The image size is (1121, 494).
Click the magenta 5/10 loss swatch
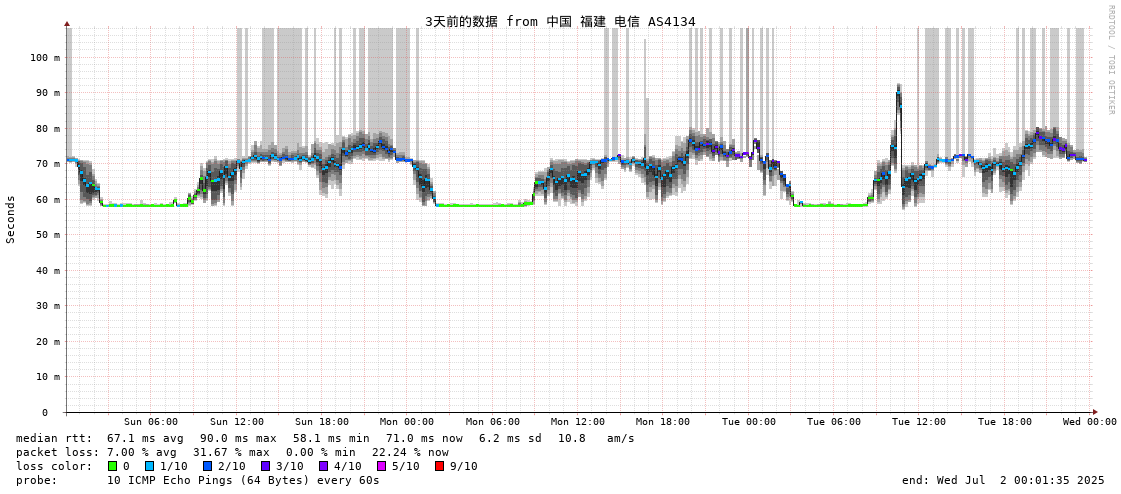click(x=381, y=466)
